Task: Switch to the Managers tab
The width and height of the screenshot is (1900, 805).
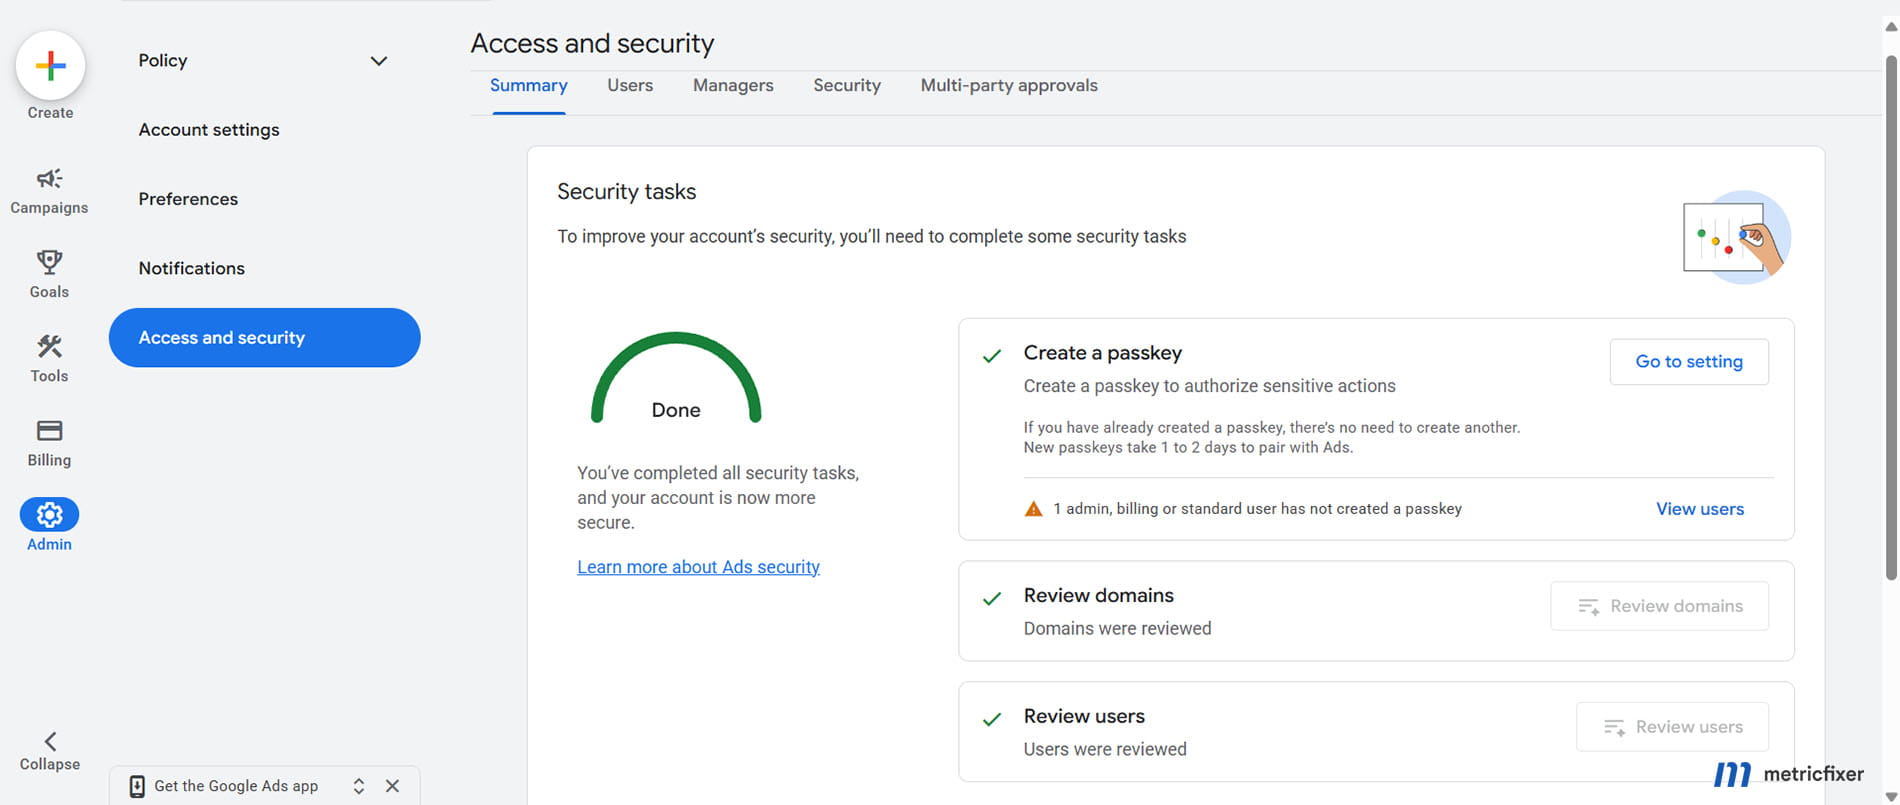Action: pyautogui.click(x=733, y=86)
